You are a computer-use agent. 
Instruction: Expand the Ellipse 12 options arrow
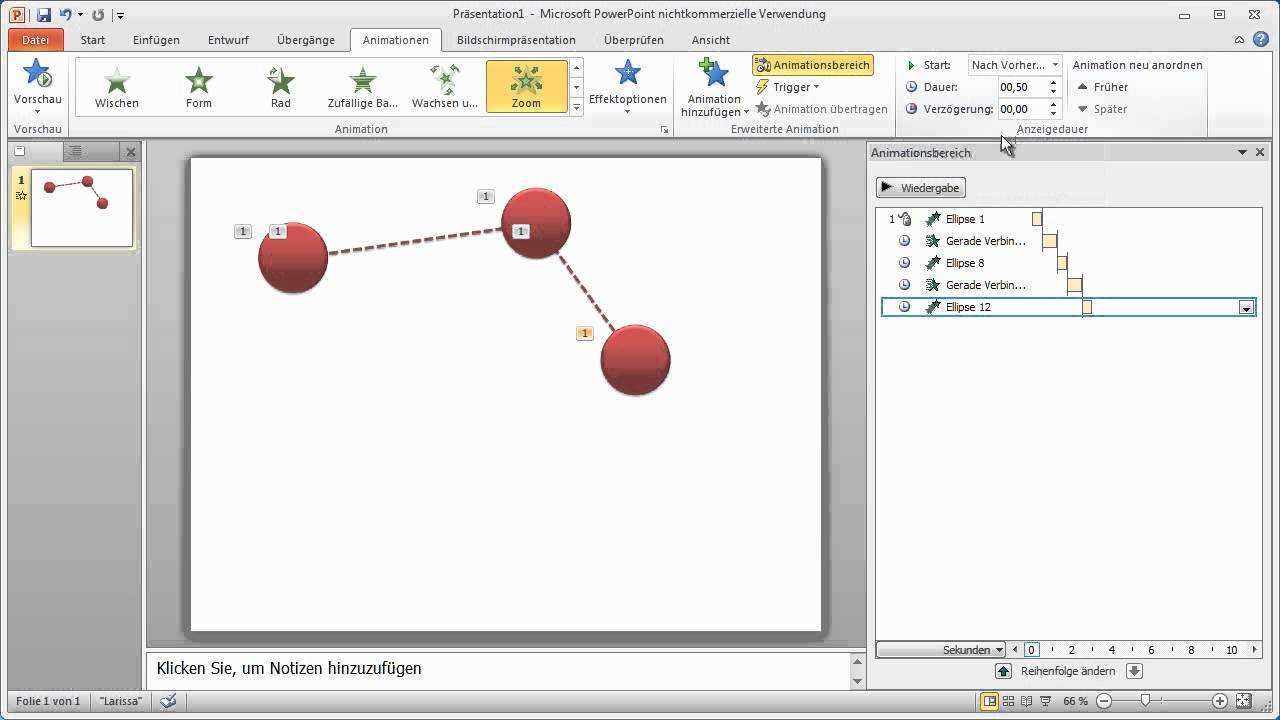tap(1246, 308)
